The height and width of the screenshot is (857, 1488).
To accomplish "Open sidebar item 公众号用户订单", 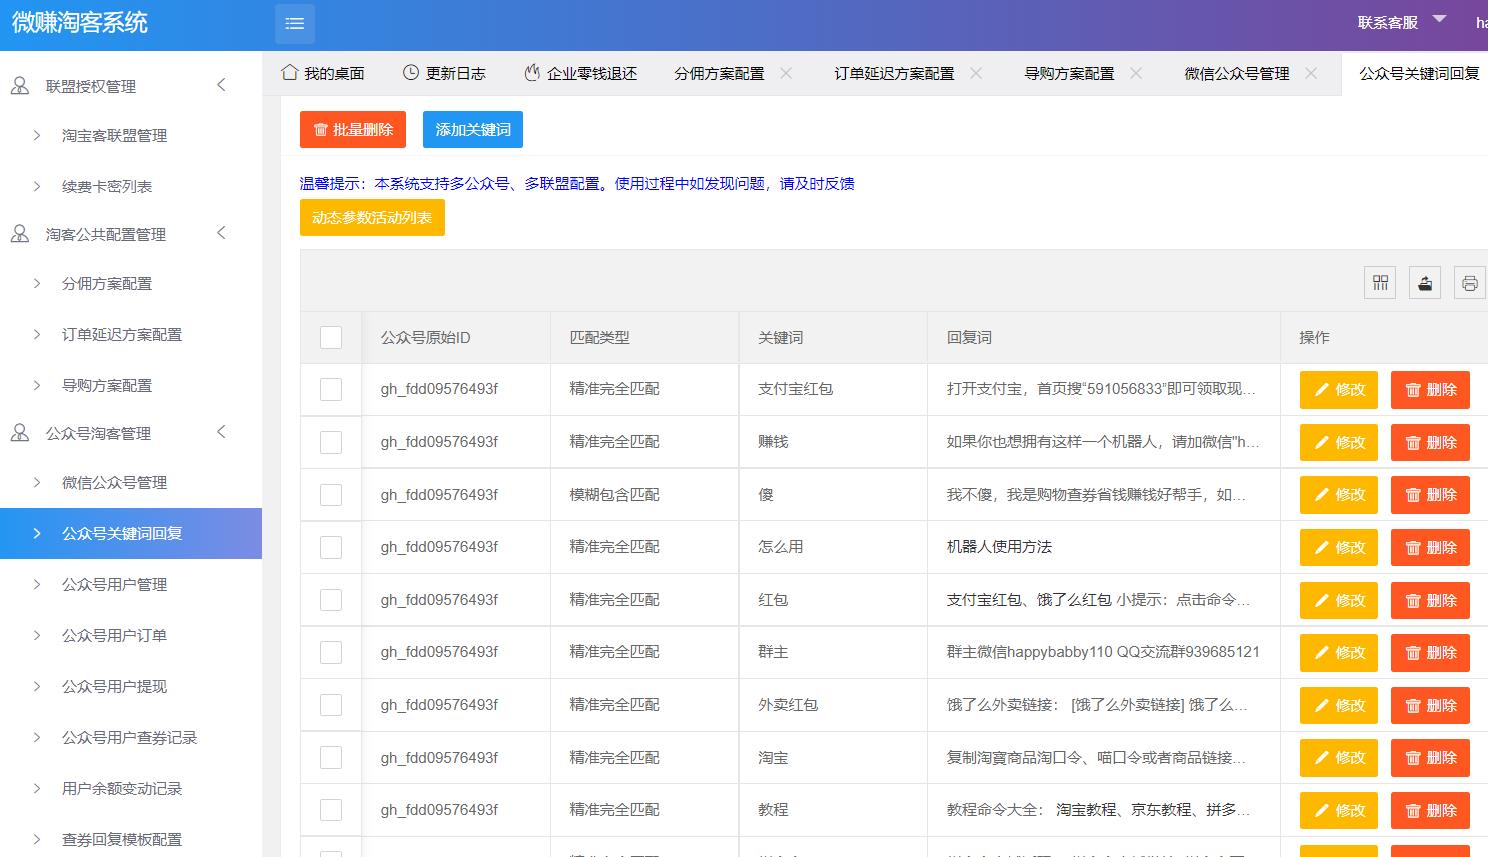I will pyautogui.click(x=114, y=635).
